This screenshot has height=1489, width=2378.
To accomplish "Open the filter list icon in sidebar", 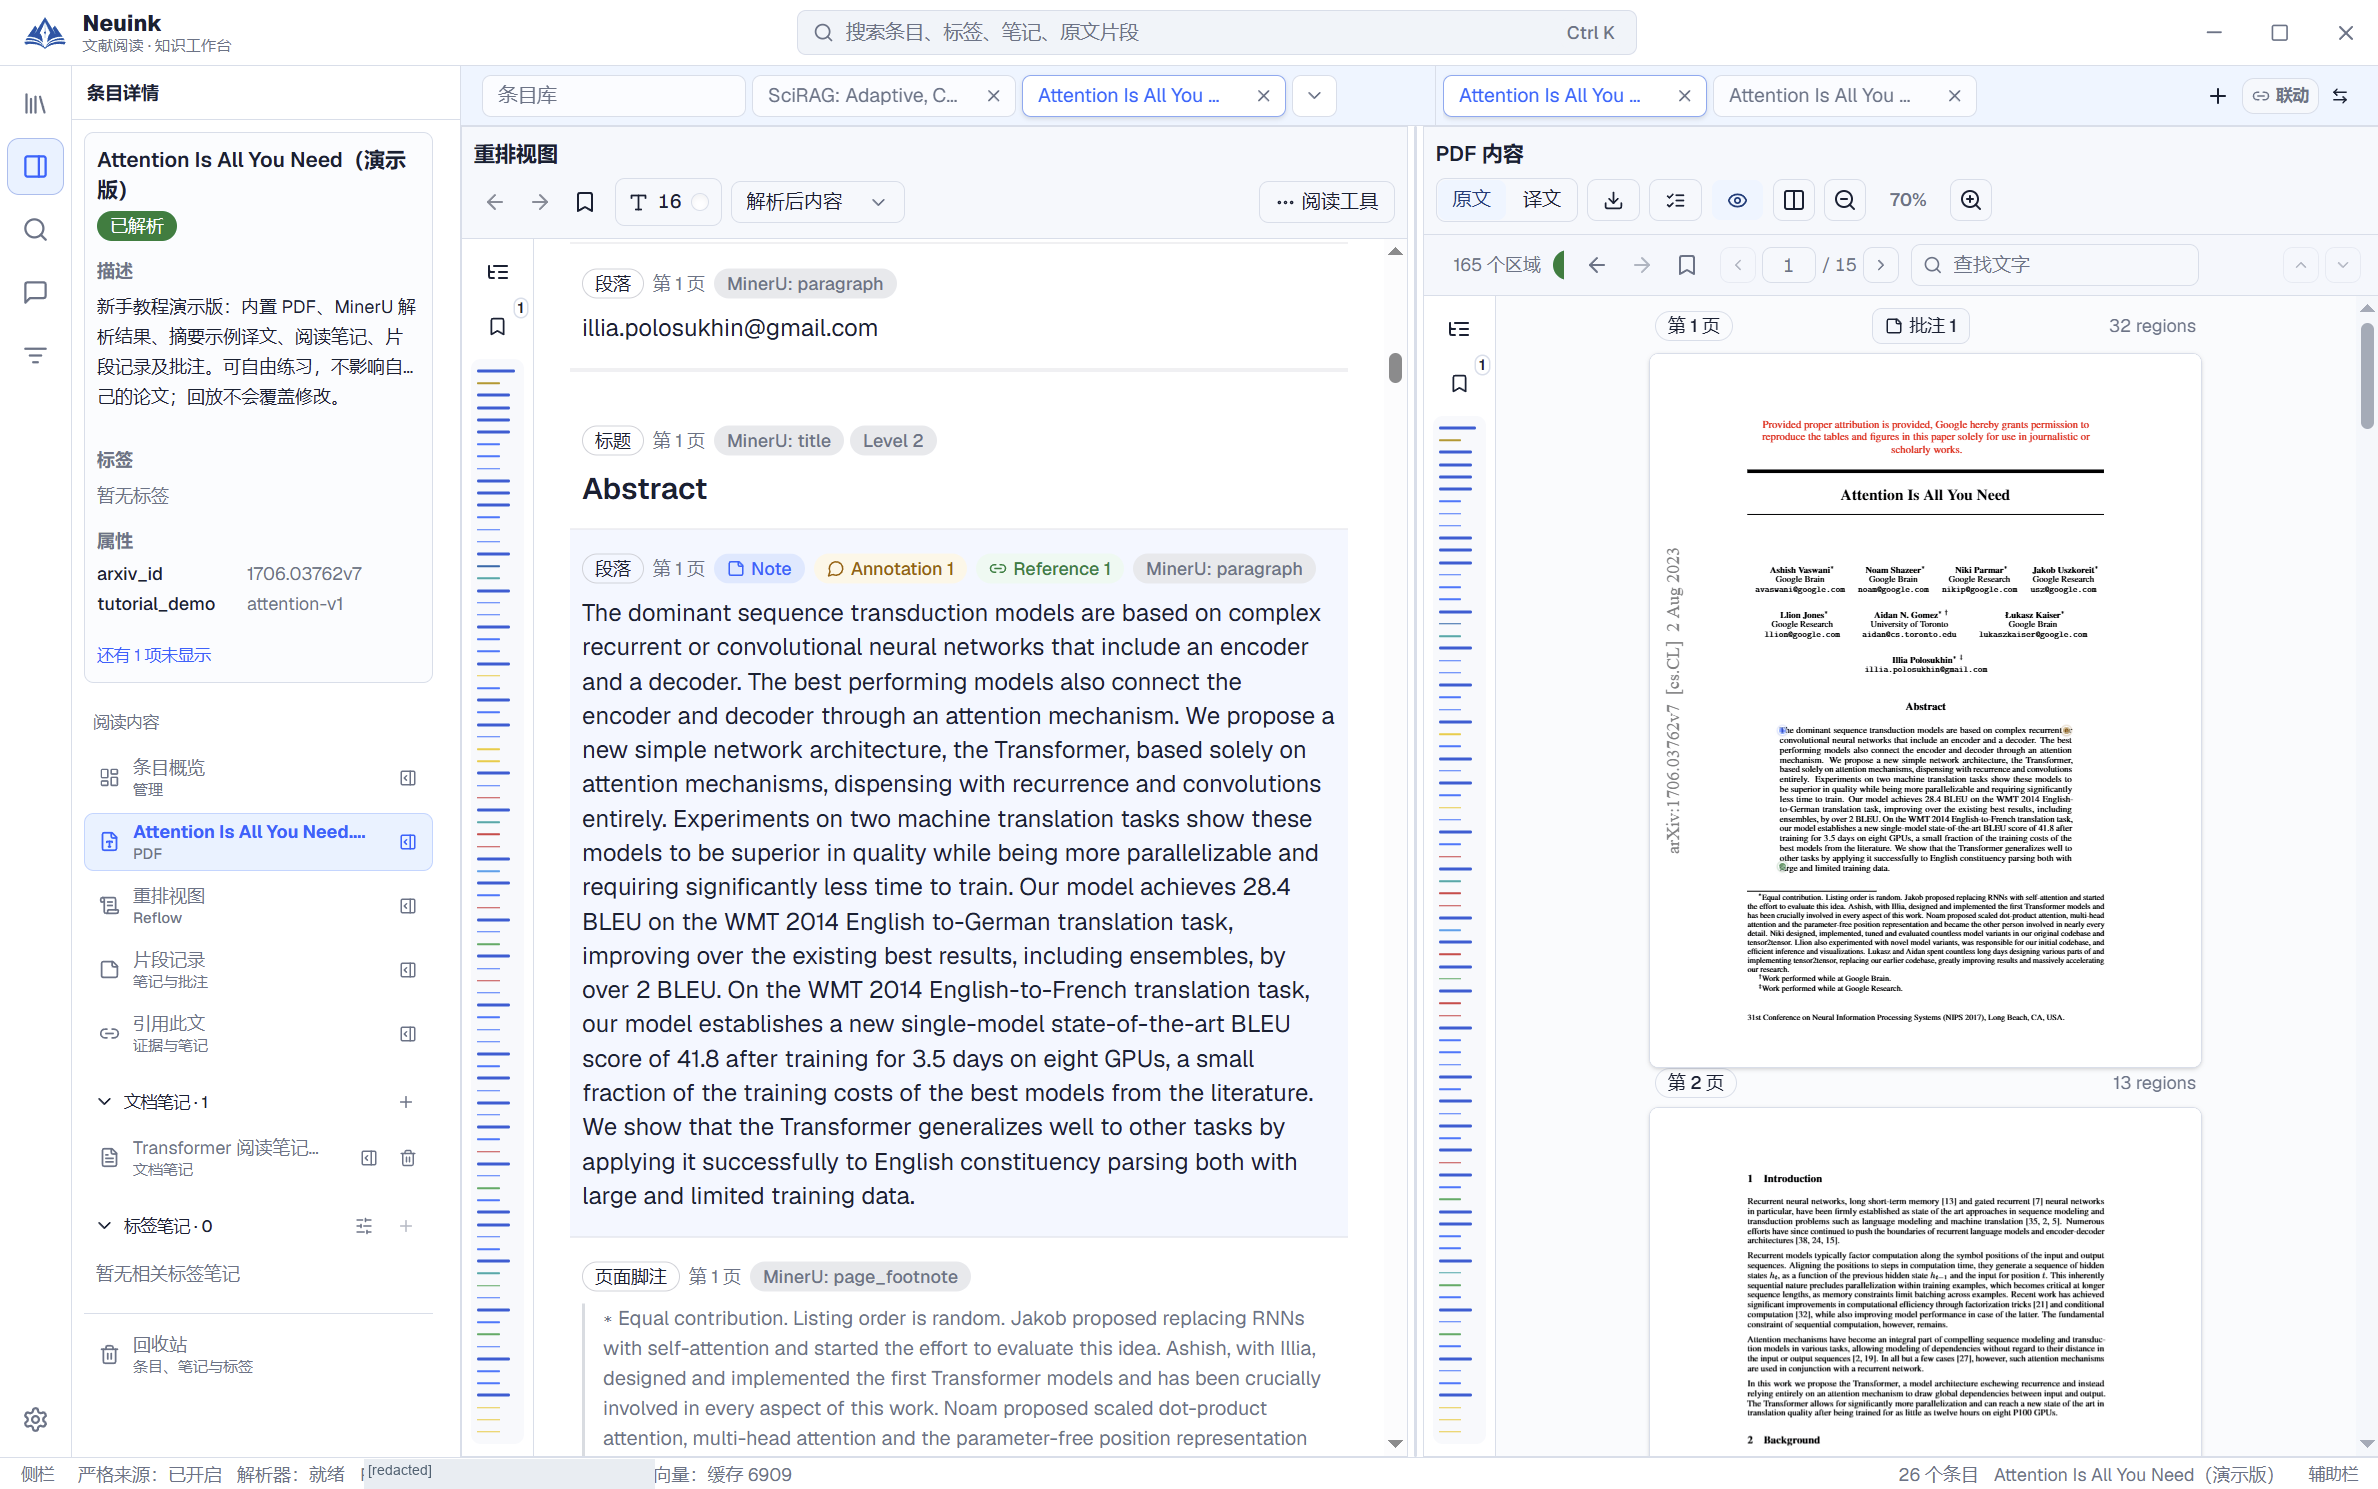I will [x=35, y=355].
